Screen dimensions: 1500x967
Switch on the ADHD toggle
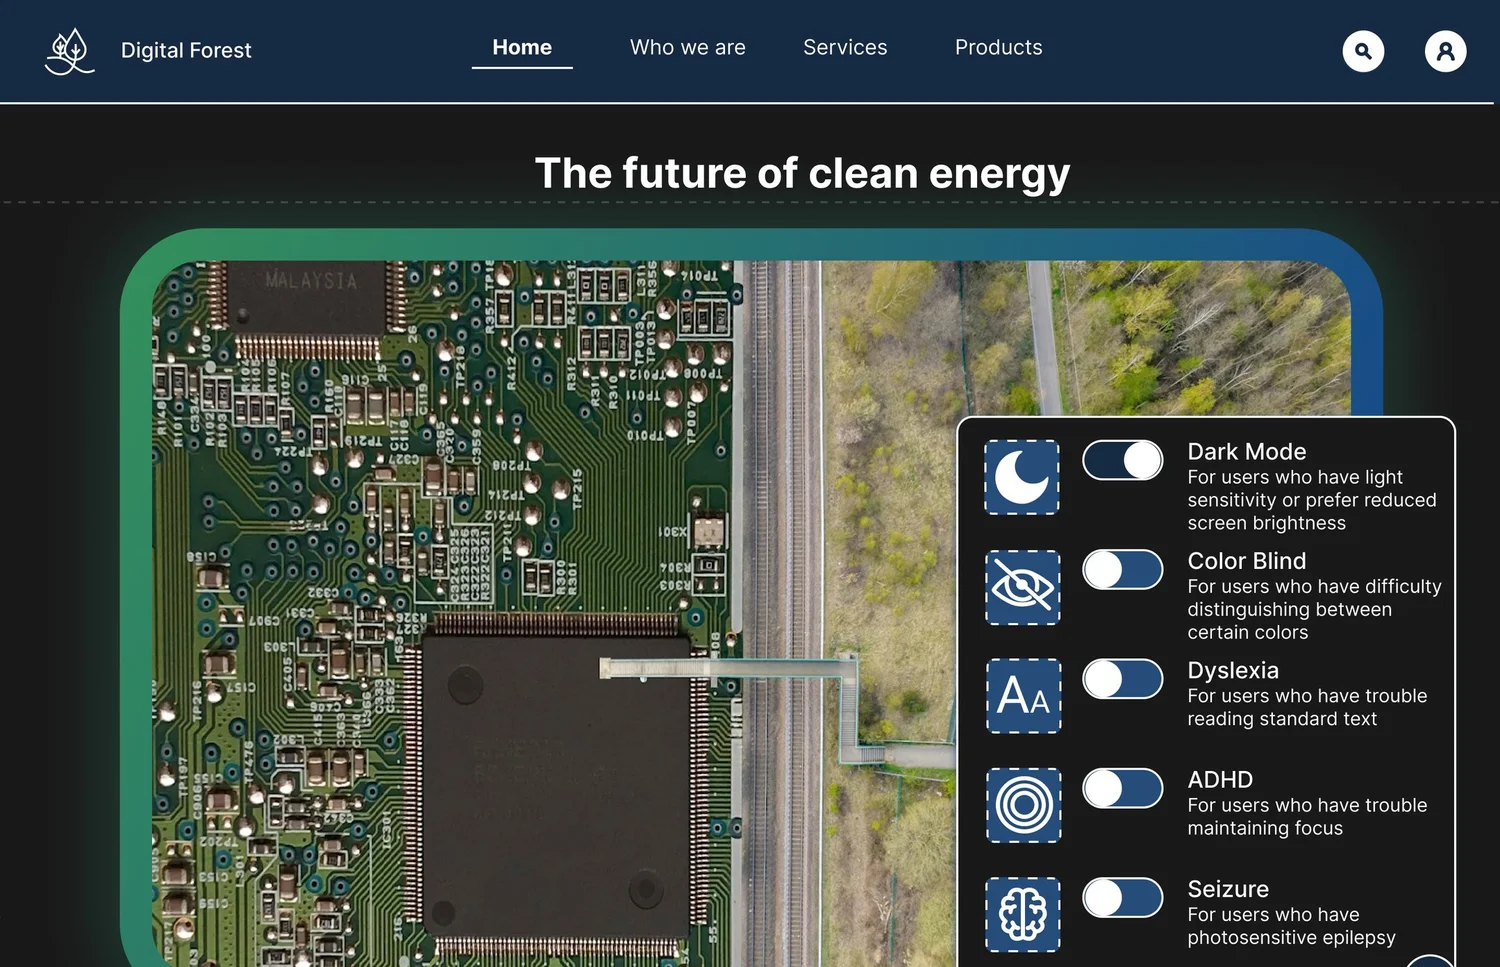tap(1123, 788)
